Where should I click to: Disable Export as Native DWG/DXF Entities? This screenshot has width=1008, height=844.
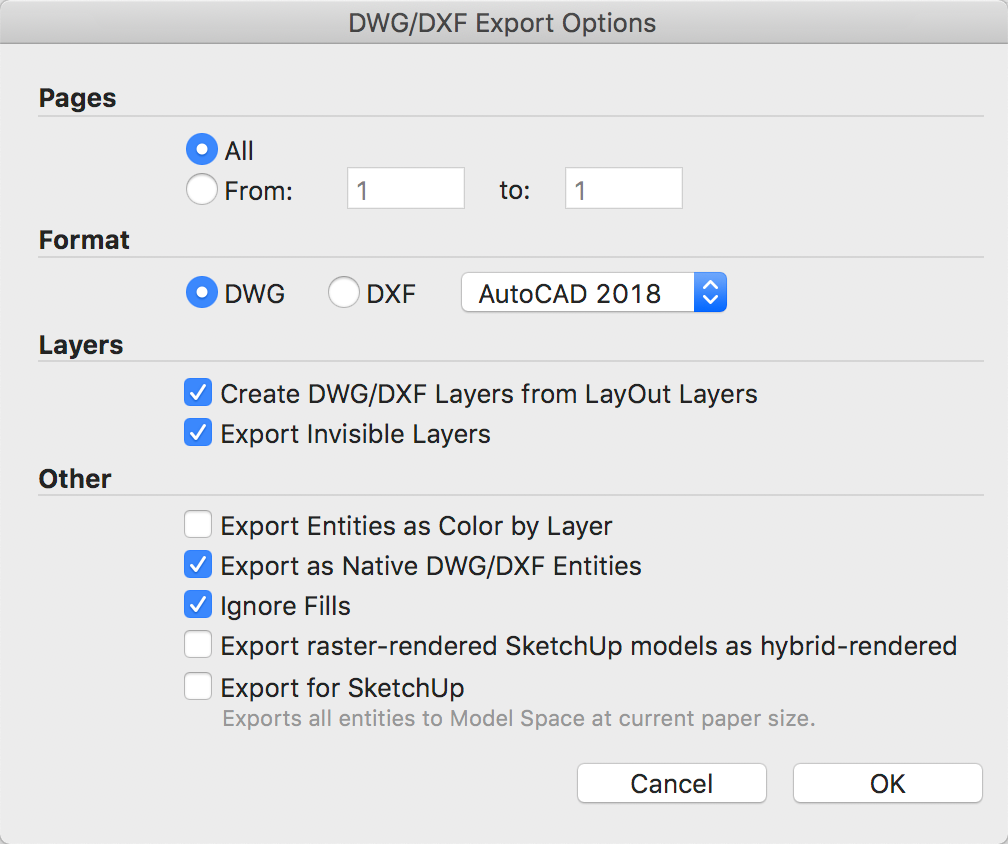pyautogui.click(x=198, y=565)
